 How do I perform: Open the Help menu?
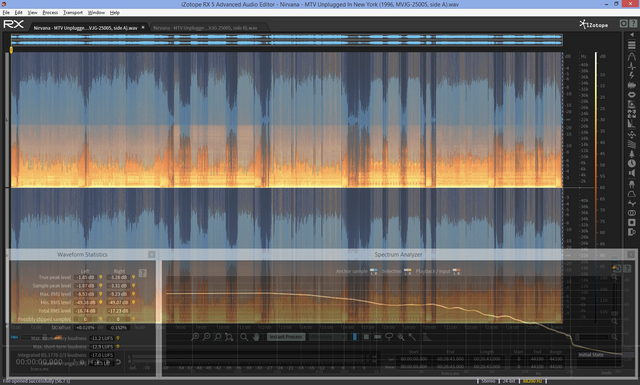115,13
